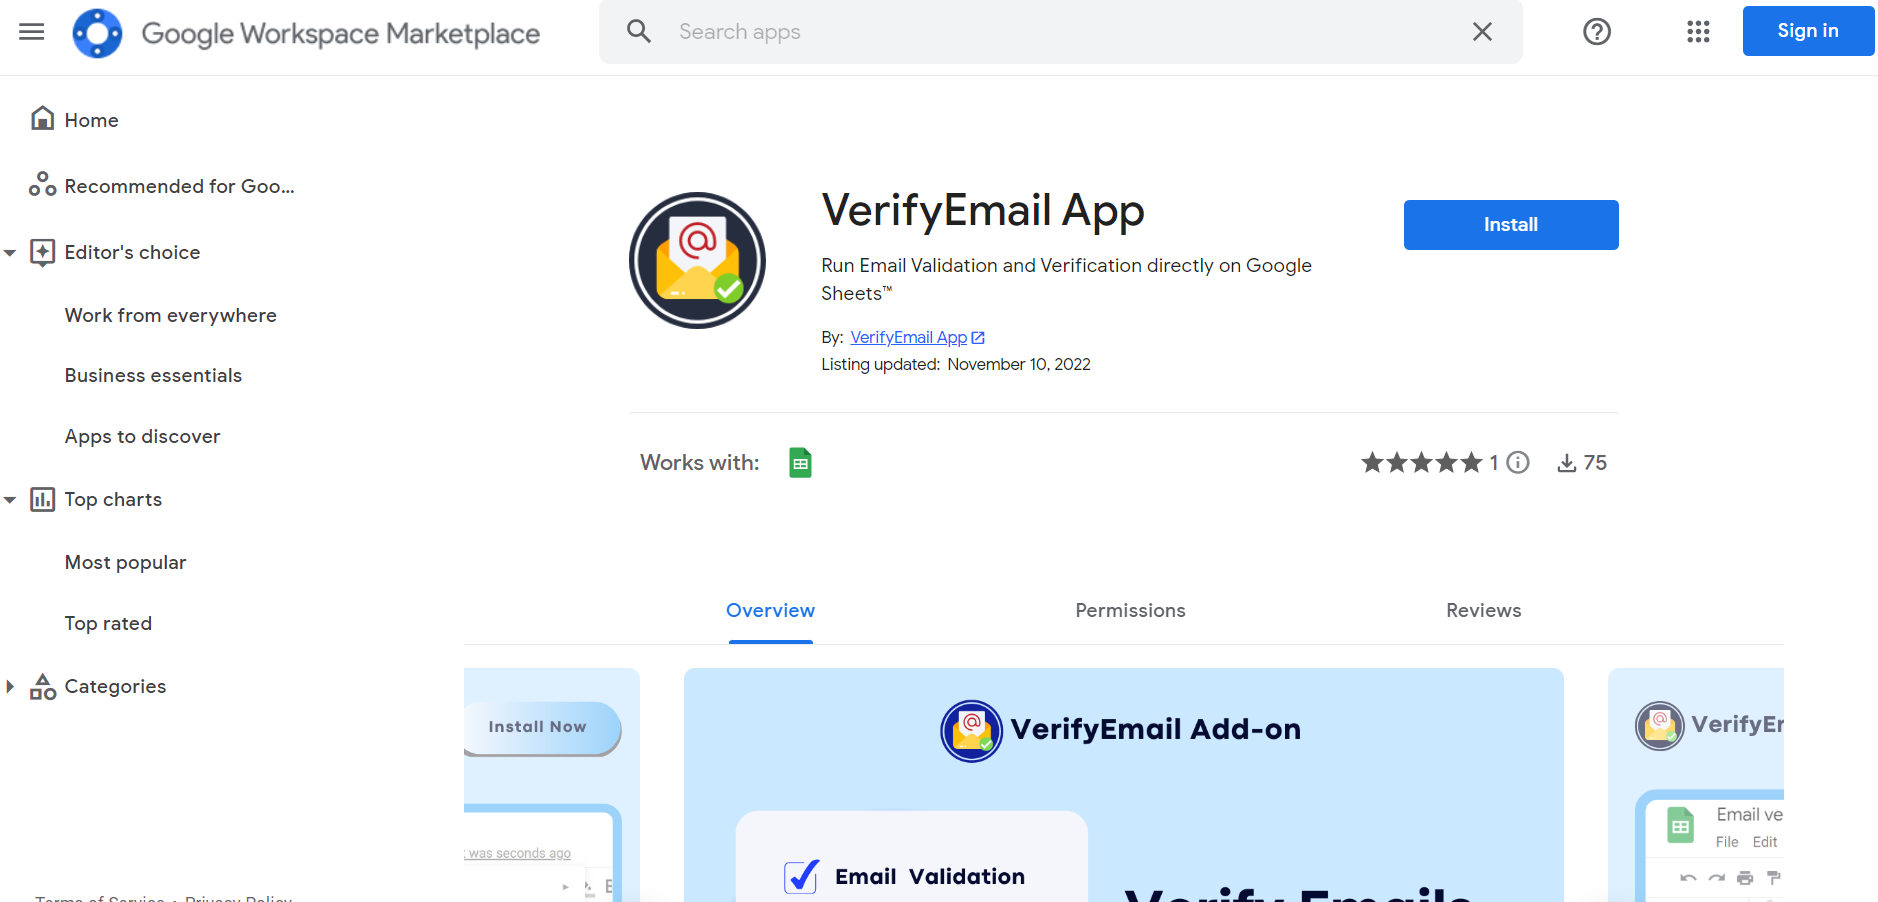Focus the Search apps field
The height and width of the screenshot is (902, 1878).
(1060, 32)
